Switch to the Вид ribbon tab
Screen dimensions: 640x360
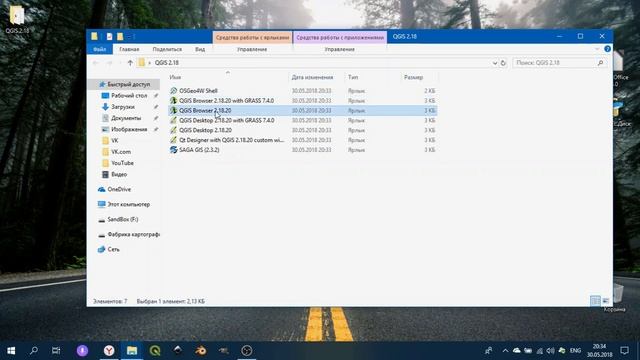point(200,49)
